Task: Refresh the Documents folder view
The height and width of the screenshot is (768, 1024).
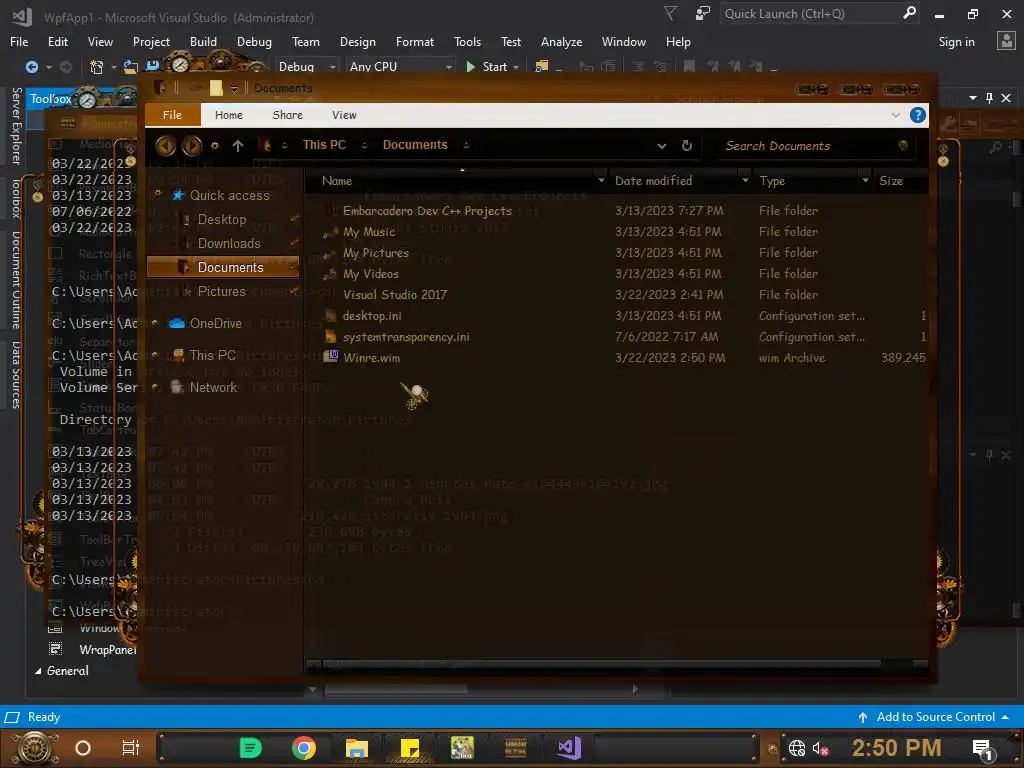Action: 686,146
